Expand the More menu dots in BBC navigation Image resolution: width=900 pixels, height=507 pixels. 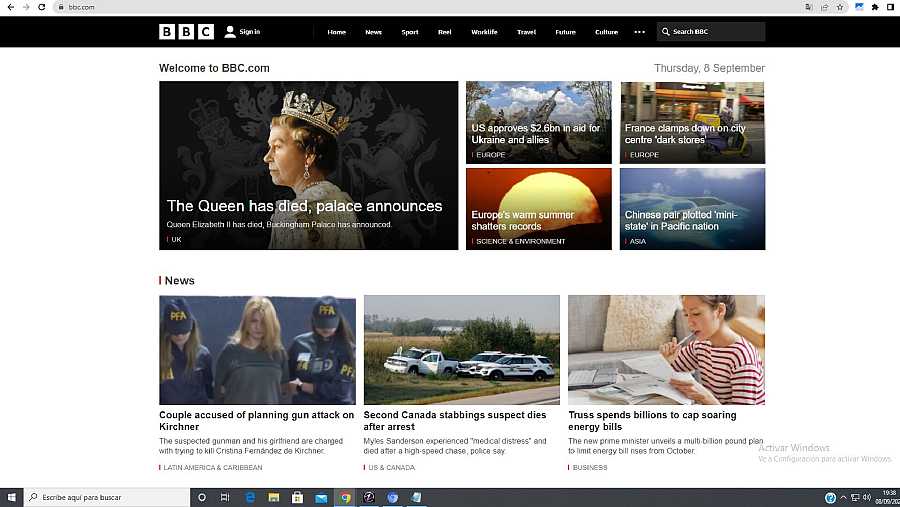640,32
